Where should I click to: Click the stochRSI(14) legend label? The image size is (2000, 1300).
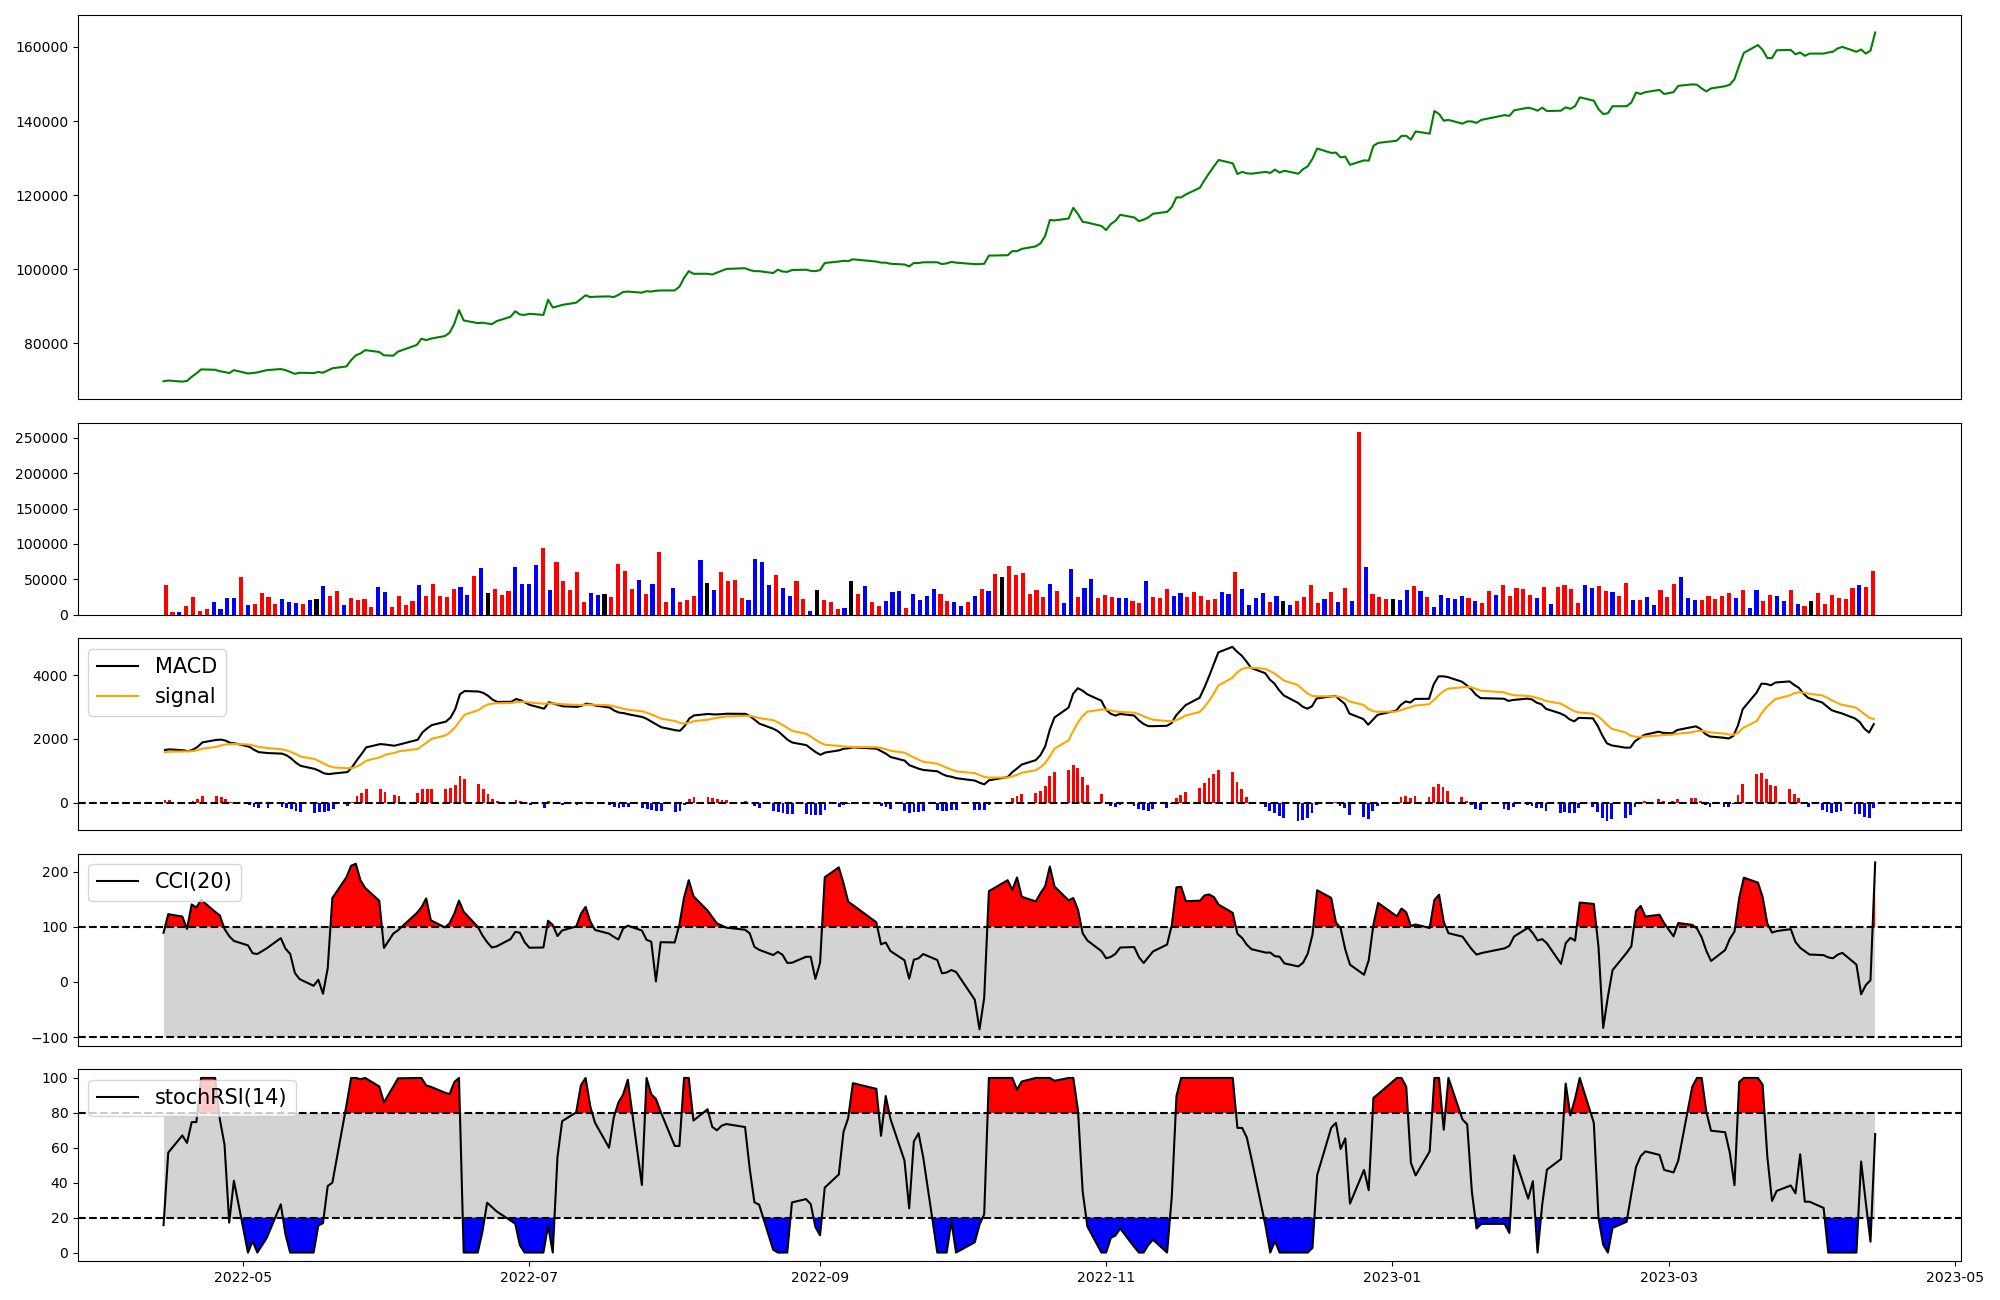220,1097
